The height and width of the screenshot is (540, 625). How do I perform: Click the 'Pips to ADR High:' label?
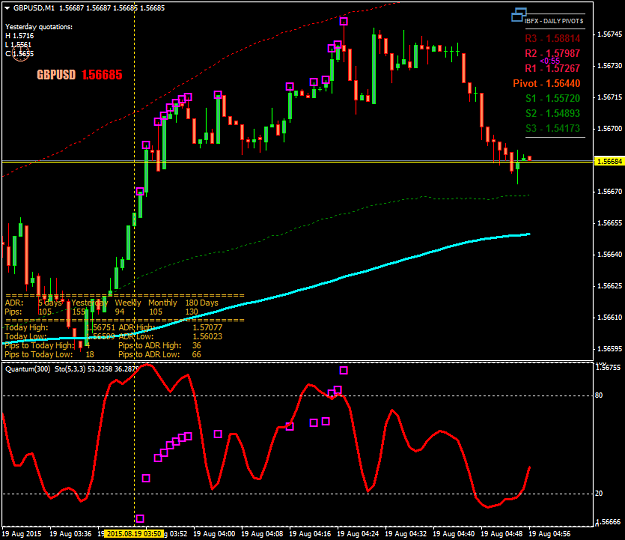tap(150, 345)
